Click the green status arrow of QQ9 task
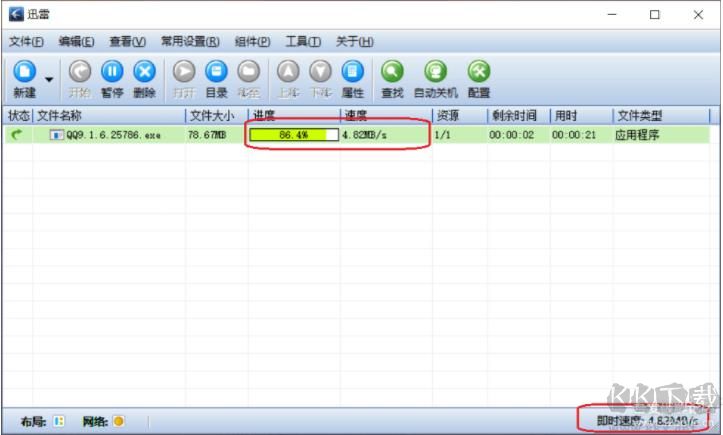This screenshot has width=723, height=435. pyautogui.click(x=17, y=135)
